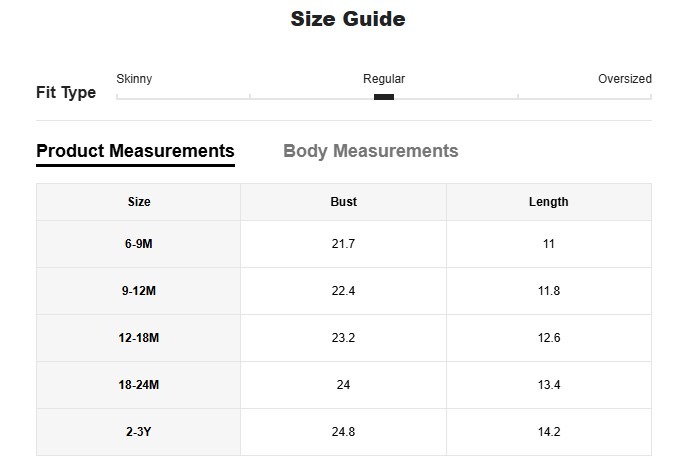
Task: Click the 23.2 bust value for 12-18M
Action: [343, 338]
